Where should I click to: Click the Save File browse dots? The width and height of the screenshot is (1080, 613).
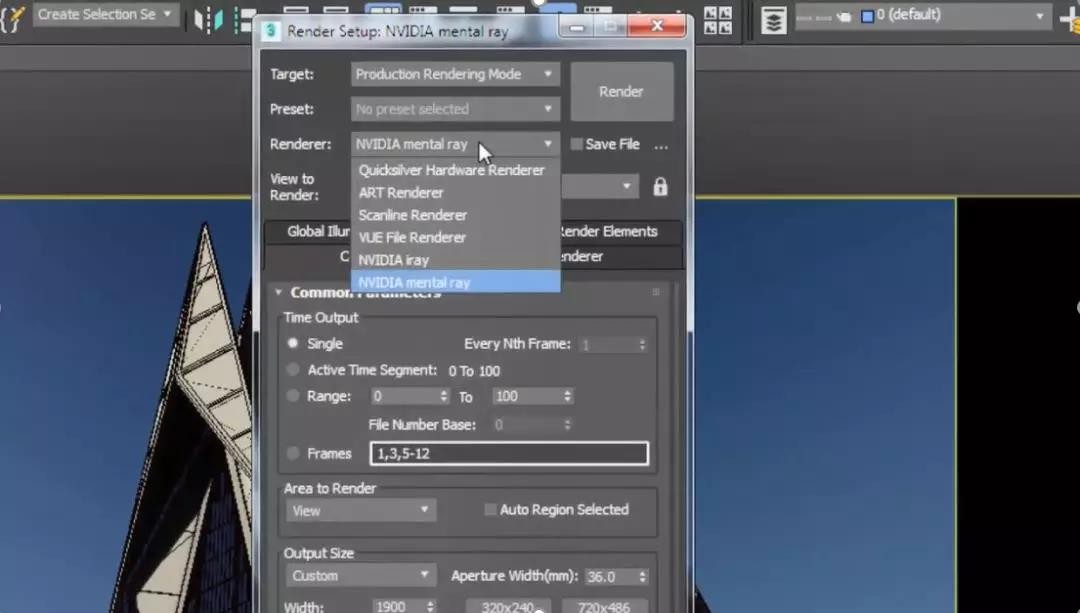(661, 145)
